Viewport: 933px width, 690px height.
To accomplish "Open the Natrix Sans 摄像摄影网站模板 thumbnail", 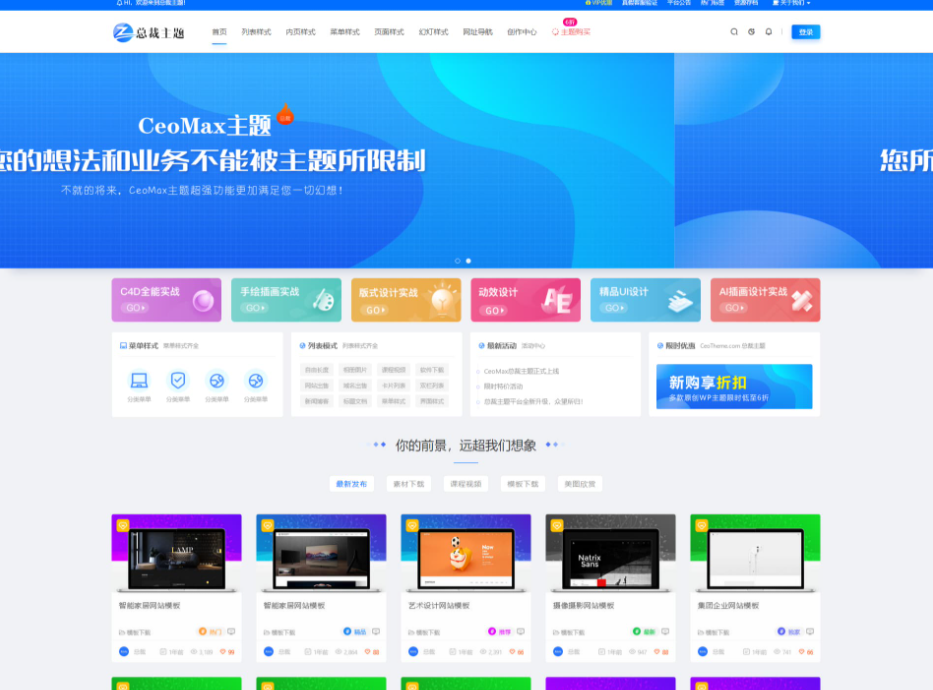I will (x=610, y=554).
